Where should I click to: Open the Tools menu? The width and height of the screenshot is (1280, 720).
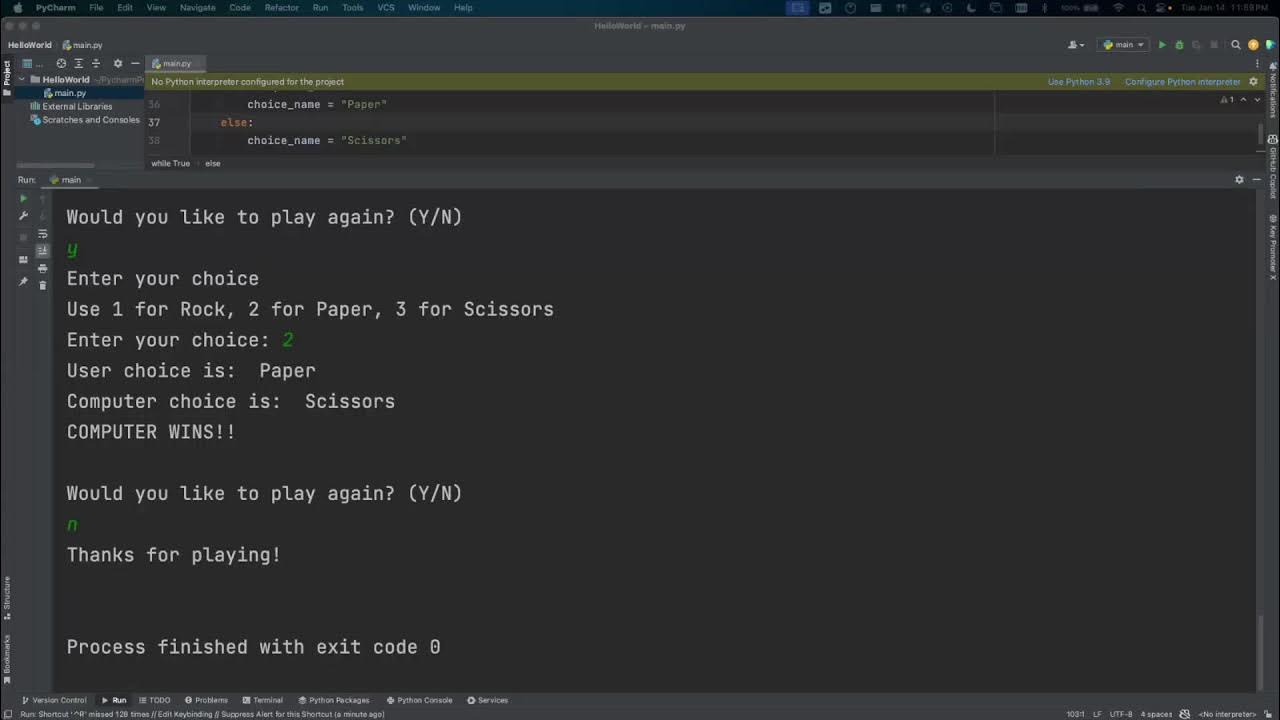point(353,7)
